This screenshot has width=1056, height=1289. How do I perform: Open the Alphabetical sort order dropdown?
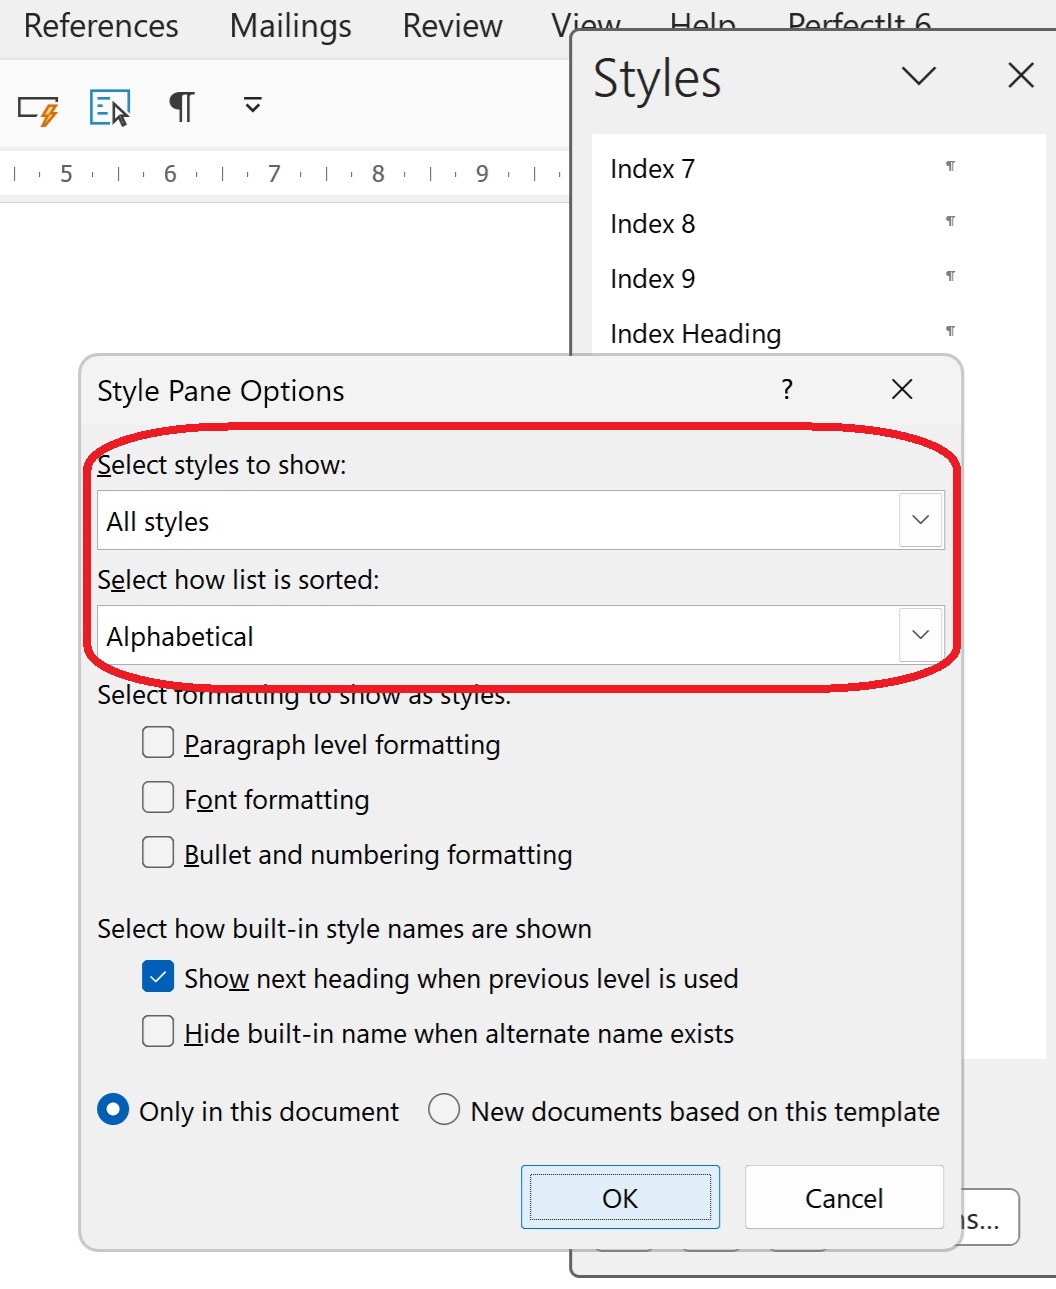point(920,635)
